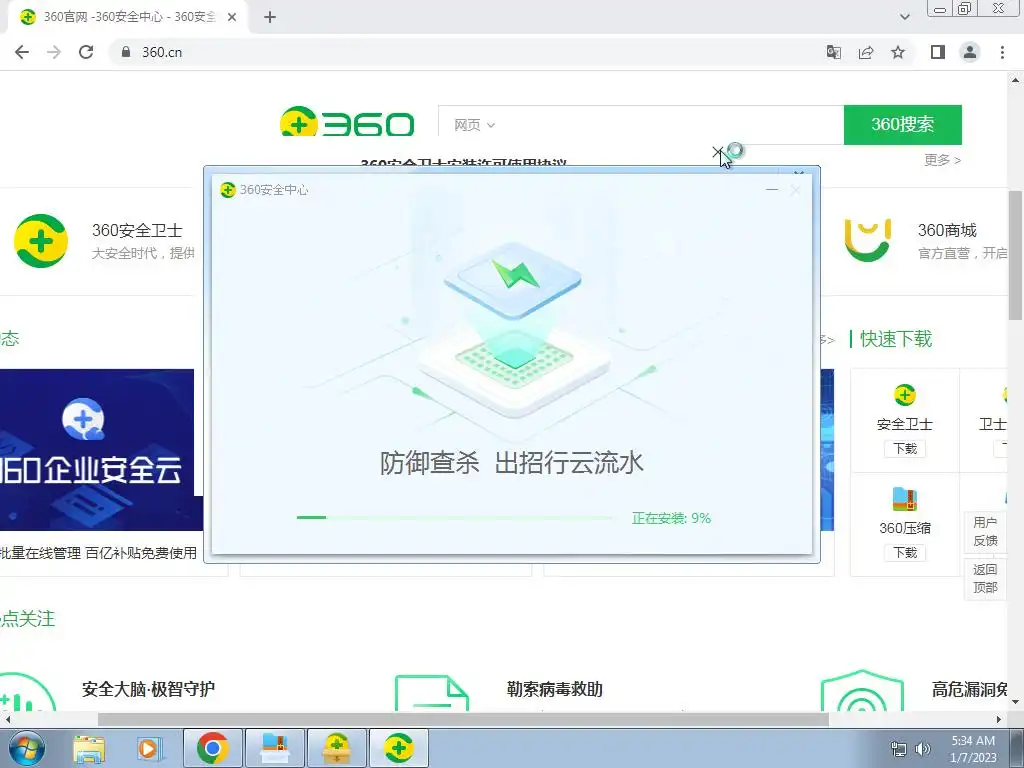Minimize the 360安全中心 installer window

(772, 190)
